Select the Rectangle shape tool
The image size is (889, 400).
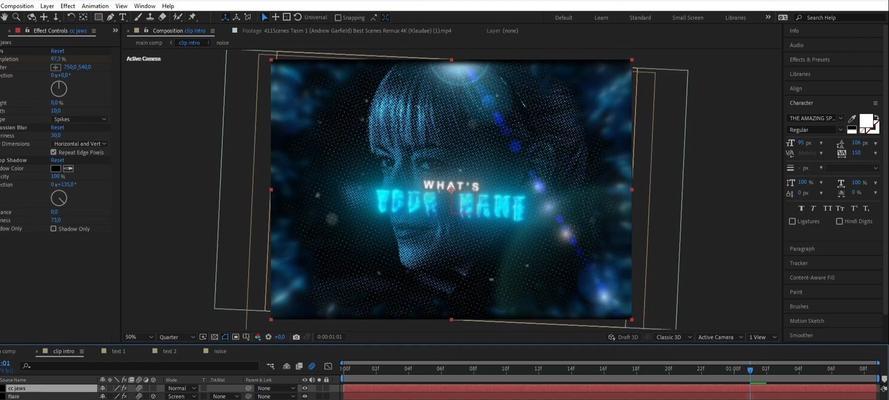click(x=99, y=17)
